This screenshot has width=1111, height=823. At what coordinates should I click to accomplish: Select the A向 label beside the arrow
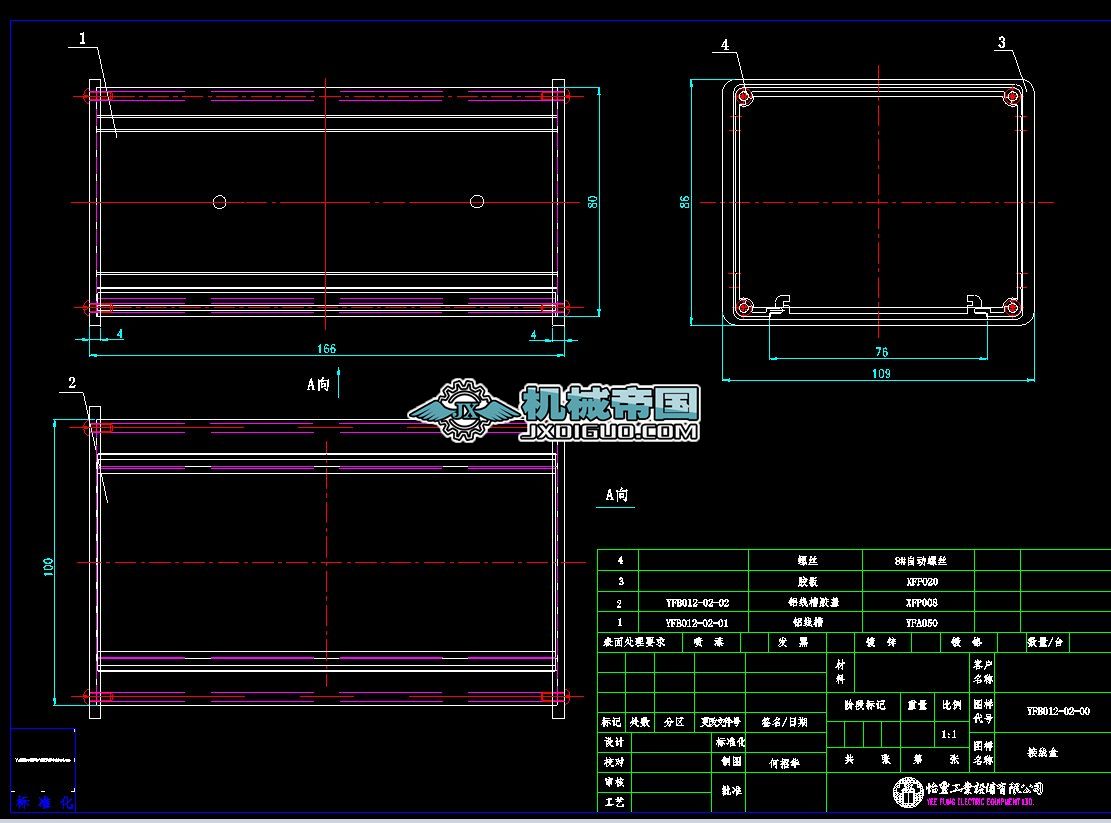[x=318, y=384]
